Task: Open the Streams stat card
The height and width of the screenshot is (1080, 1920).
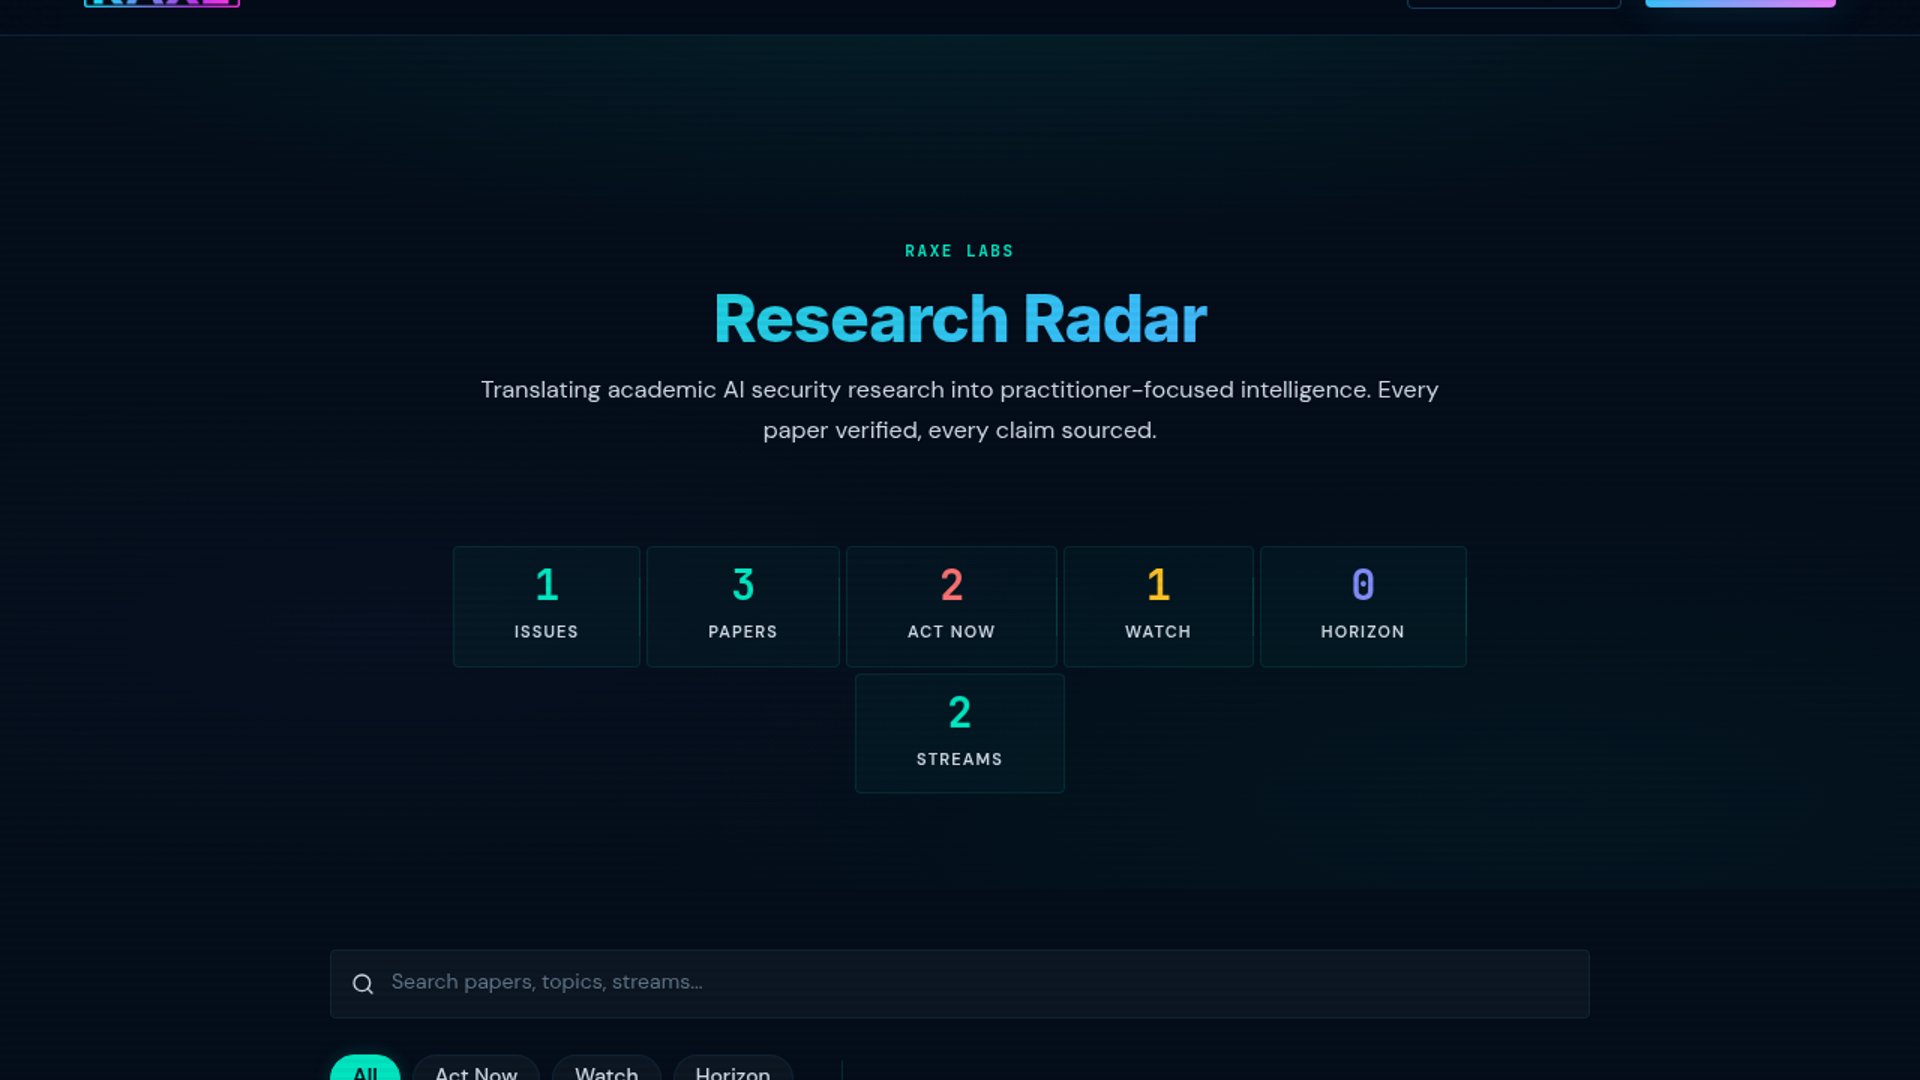Action: pyautogui.click(x=959, y=733)
